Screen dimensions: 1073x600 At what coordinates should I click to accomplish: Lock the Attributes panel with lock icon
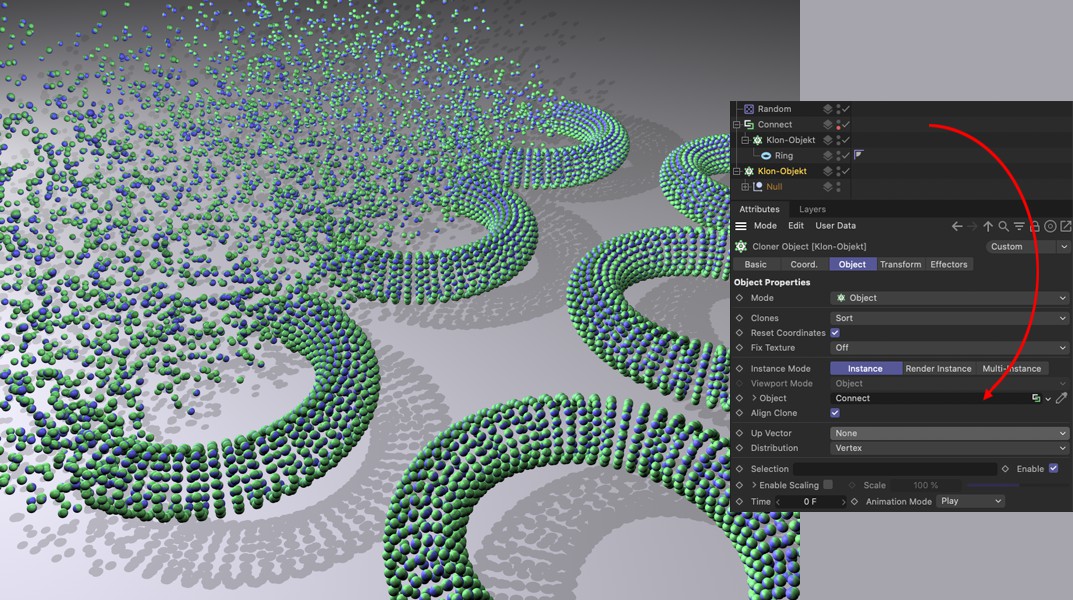1035,227
